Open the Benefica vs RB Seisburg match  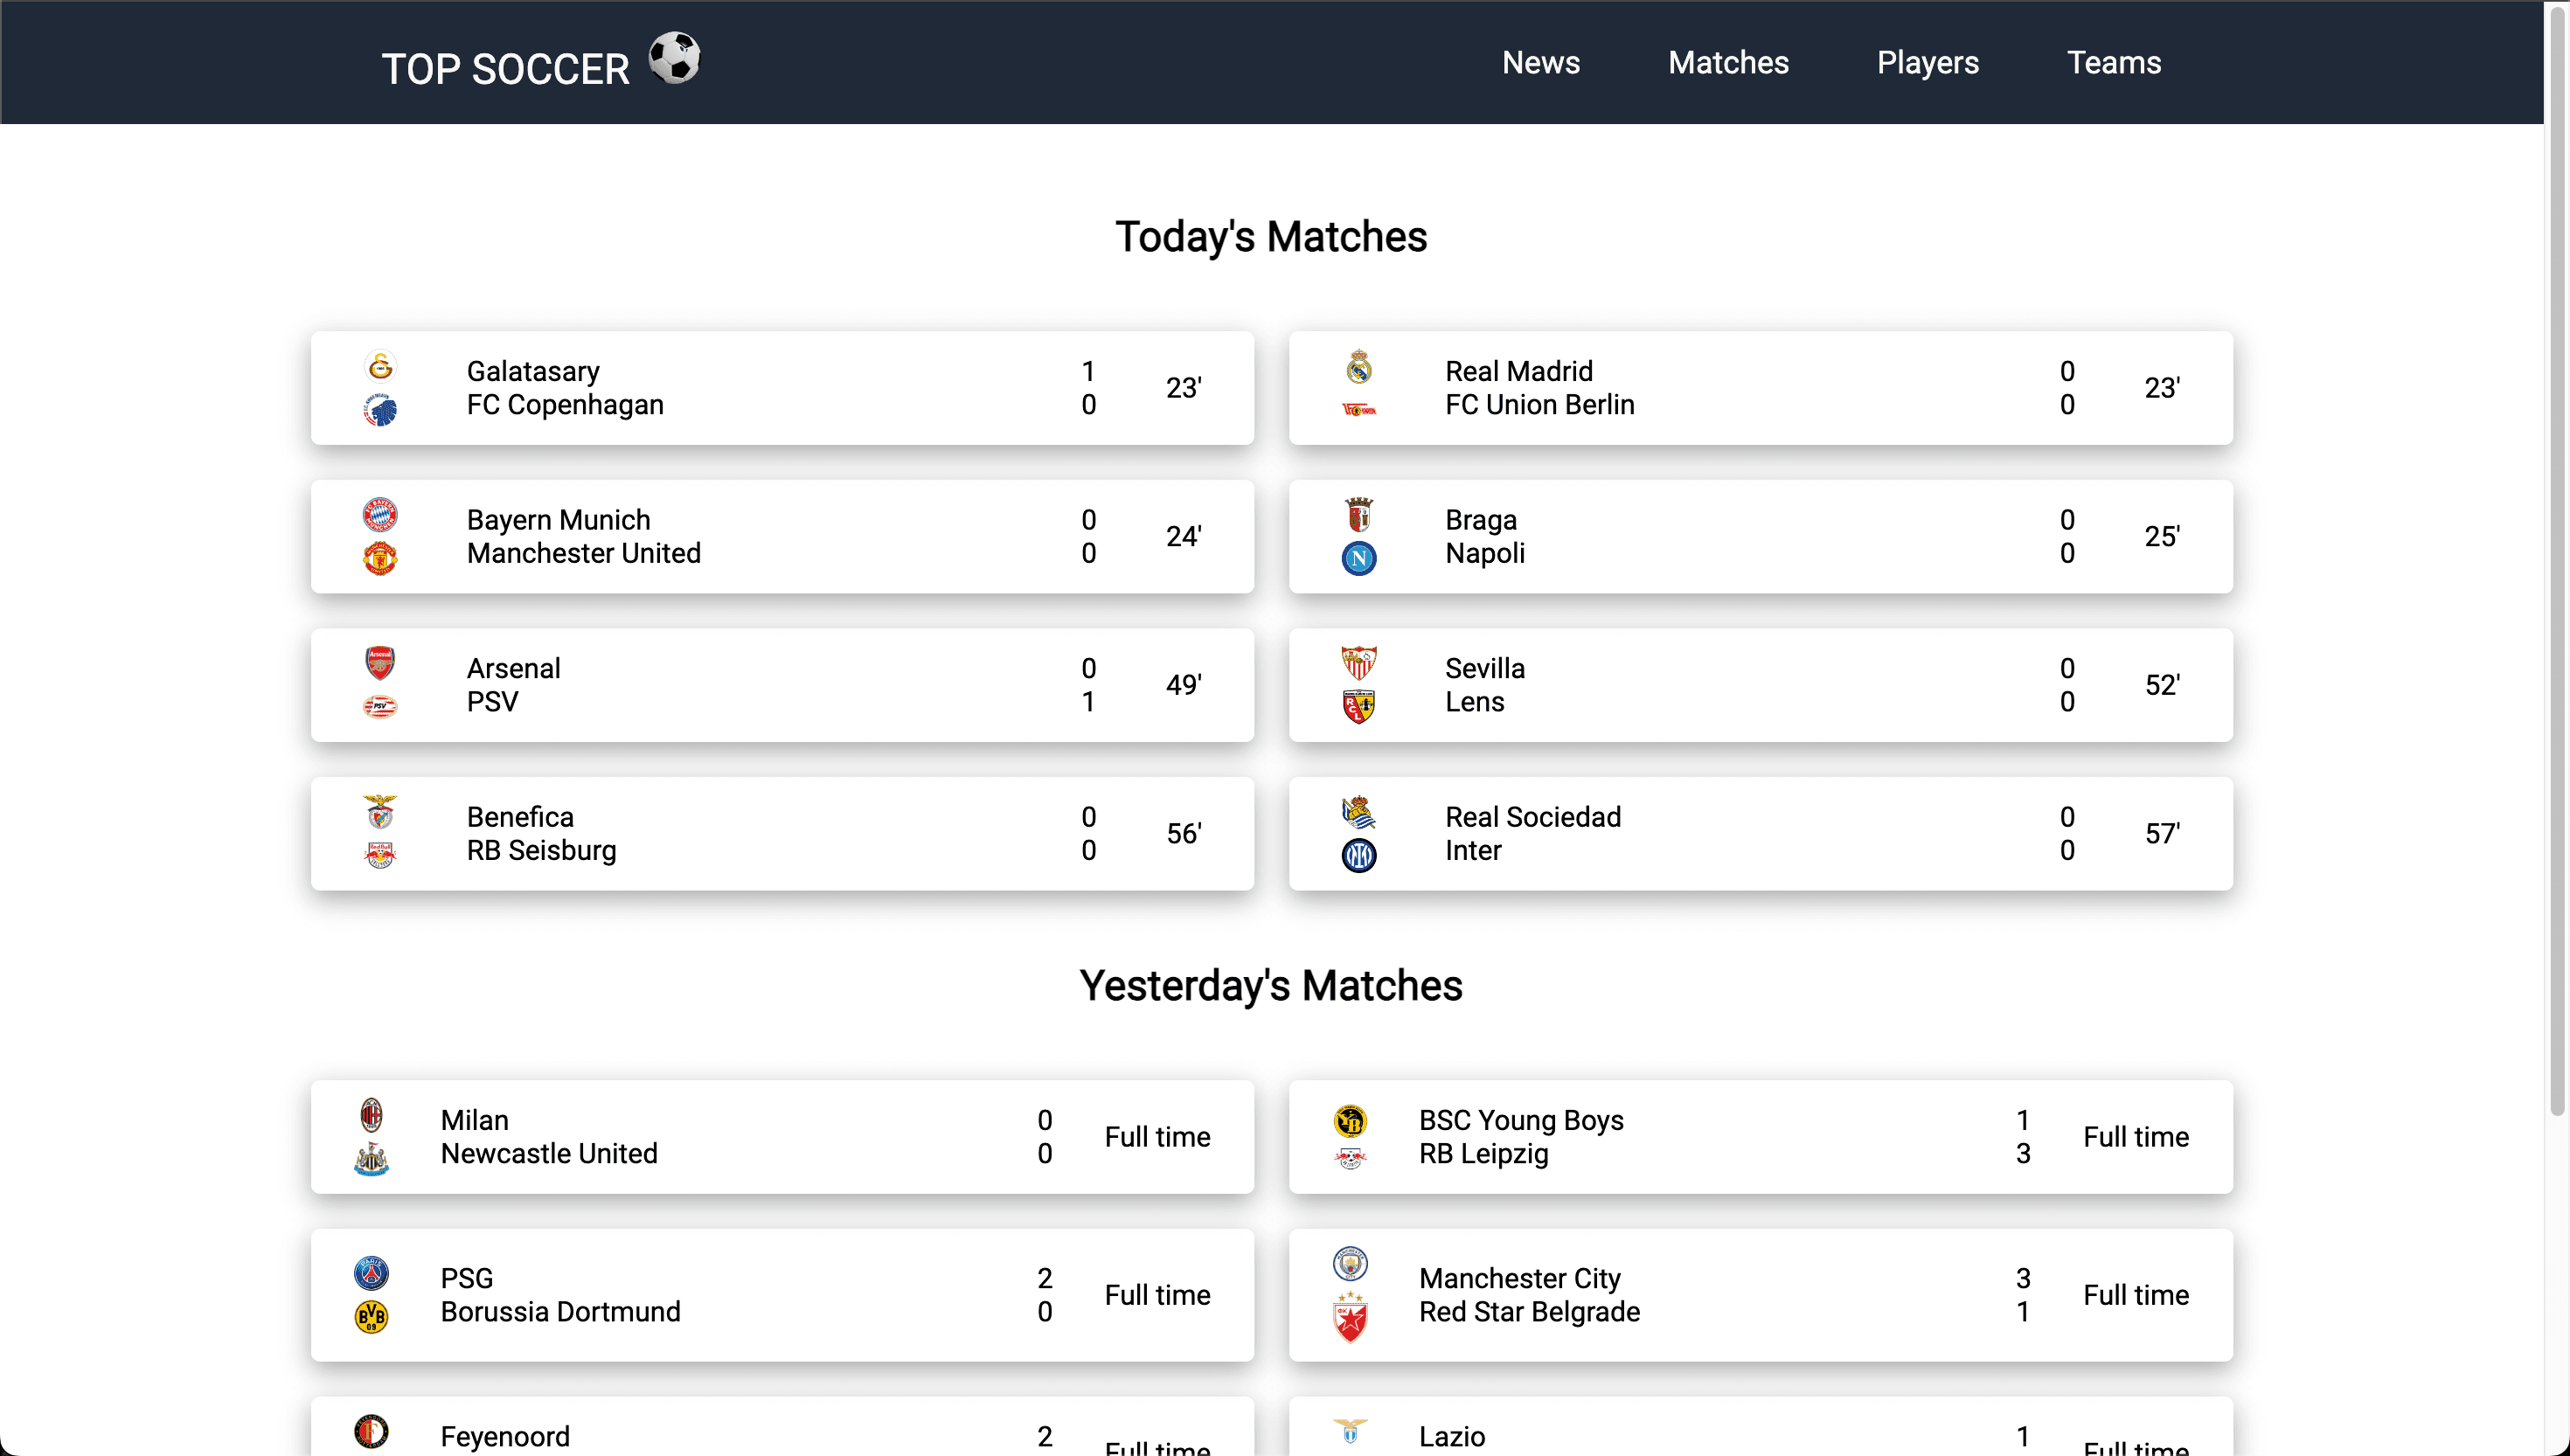pyautogui.click(x=782, y=834)
